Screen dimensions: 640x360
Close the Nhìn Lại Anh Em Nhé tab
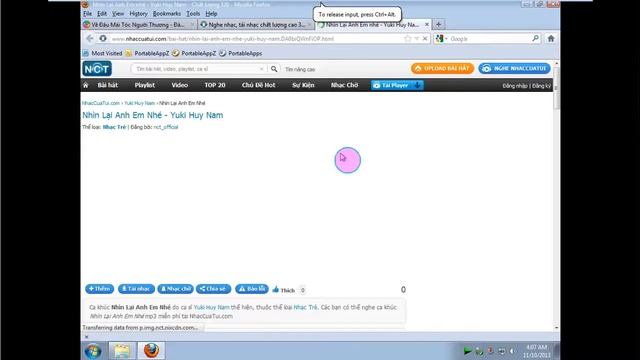coord(427,24)
